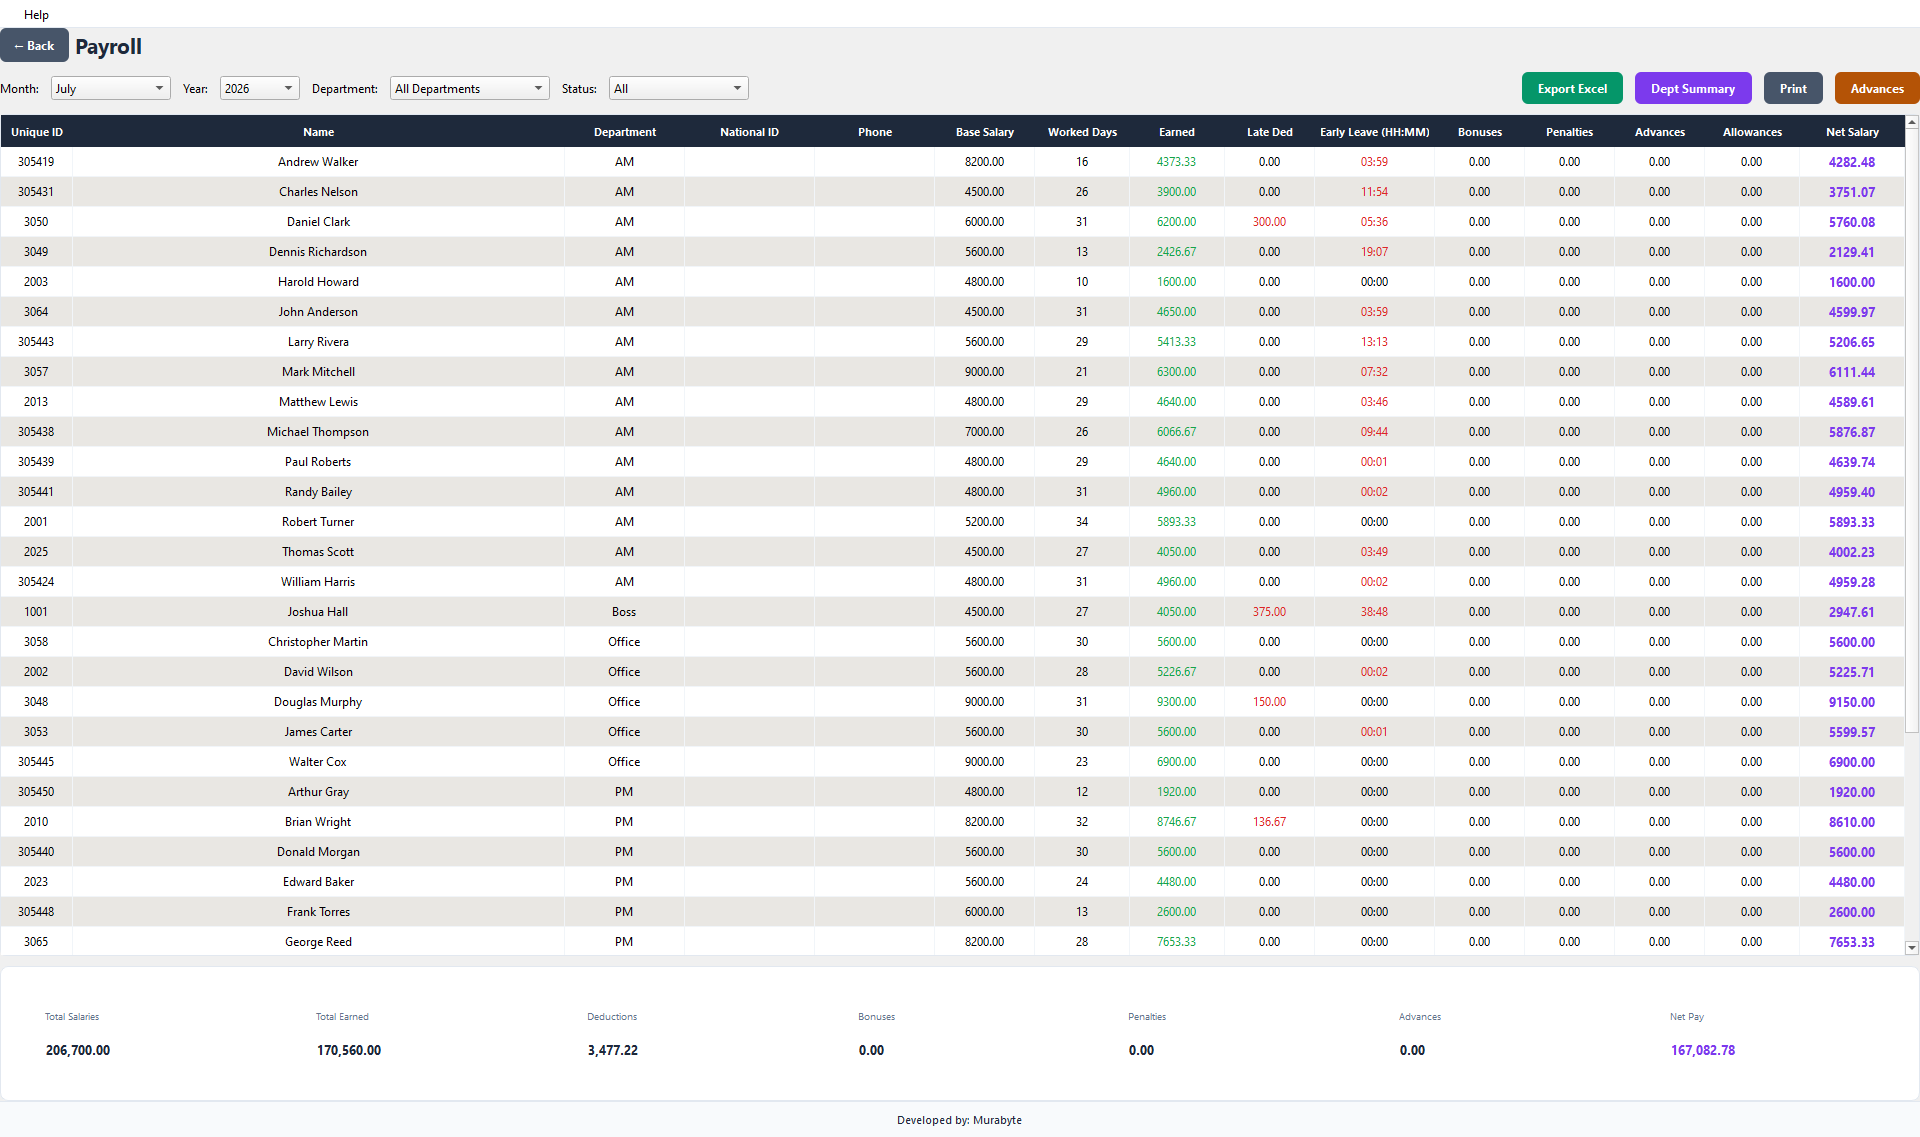Screen dimensions: 1920x1137
Task: Click the Worked Days column header
Action: coord(1082,132)
